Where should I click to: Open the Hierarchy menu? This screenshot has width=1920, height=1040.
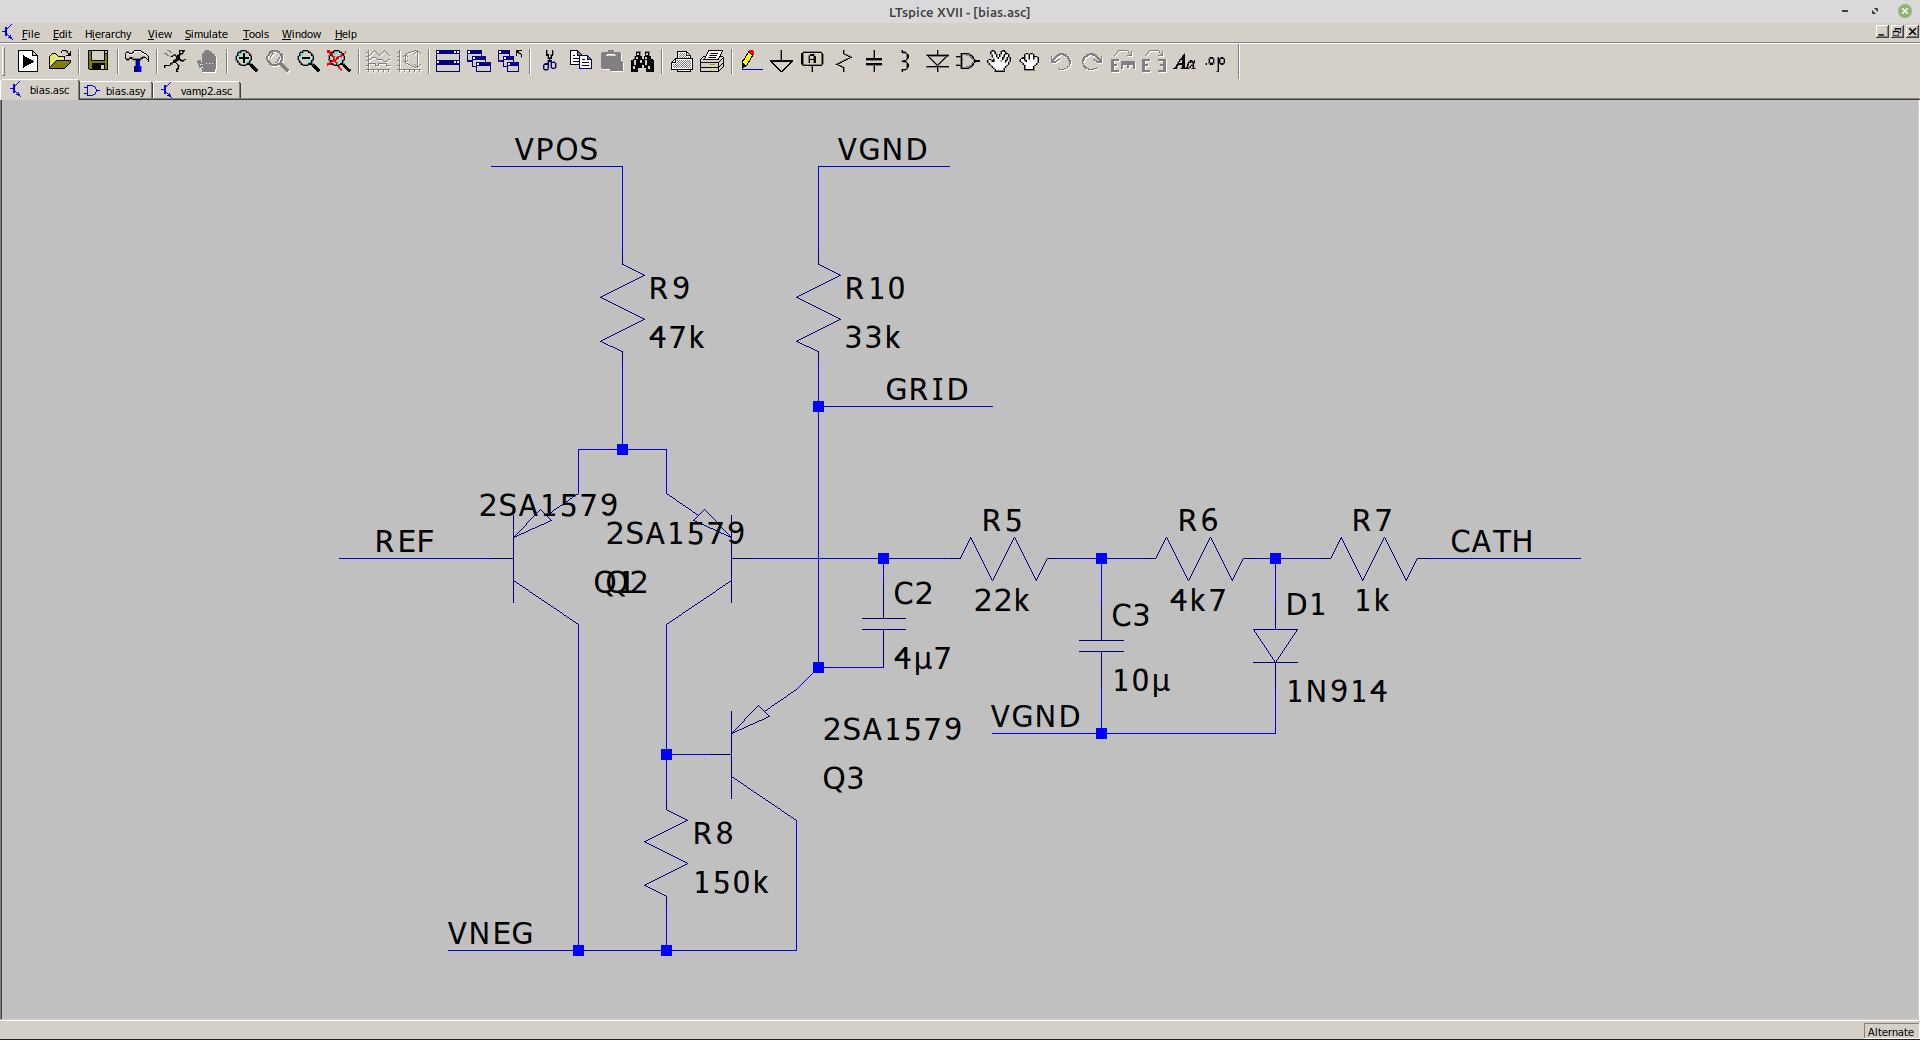click(108, 34)
